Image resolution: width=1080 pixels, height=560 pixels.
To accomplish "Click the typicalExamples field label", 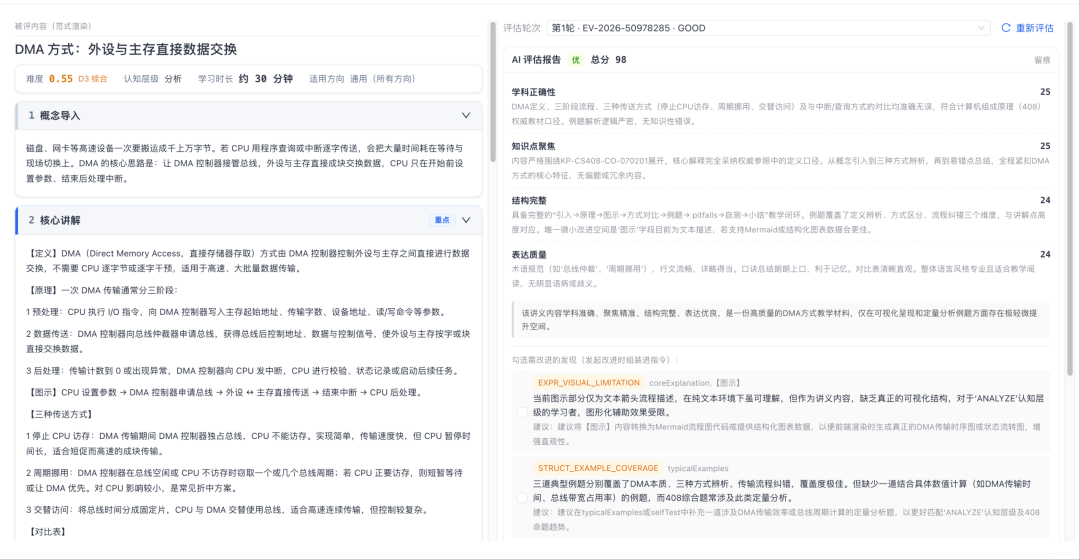I will tap(698, 468).
